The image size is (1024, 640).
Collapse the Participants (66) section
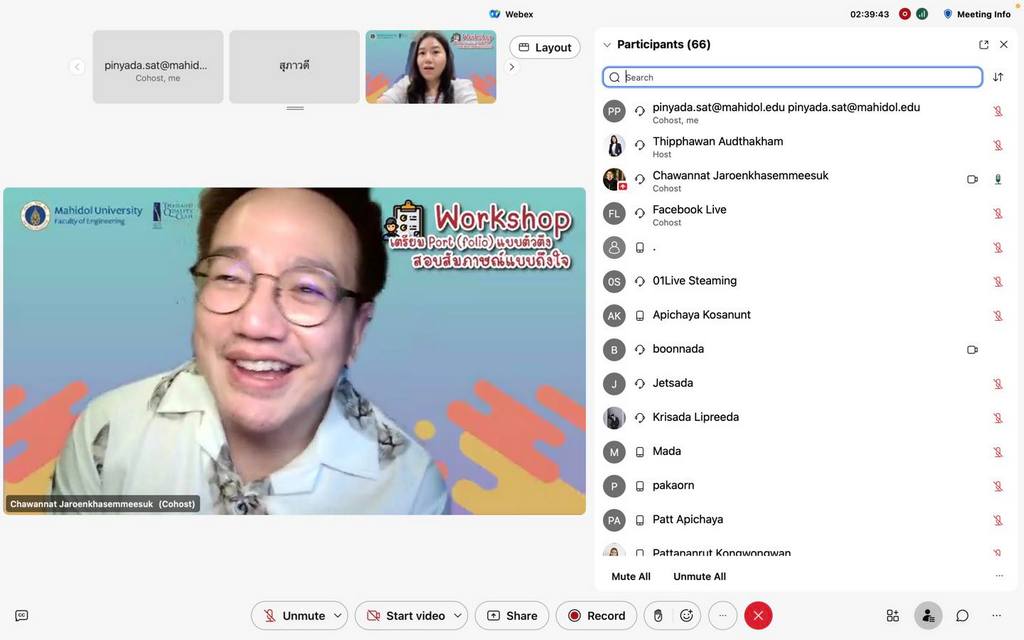coord(607,45)
